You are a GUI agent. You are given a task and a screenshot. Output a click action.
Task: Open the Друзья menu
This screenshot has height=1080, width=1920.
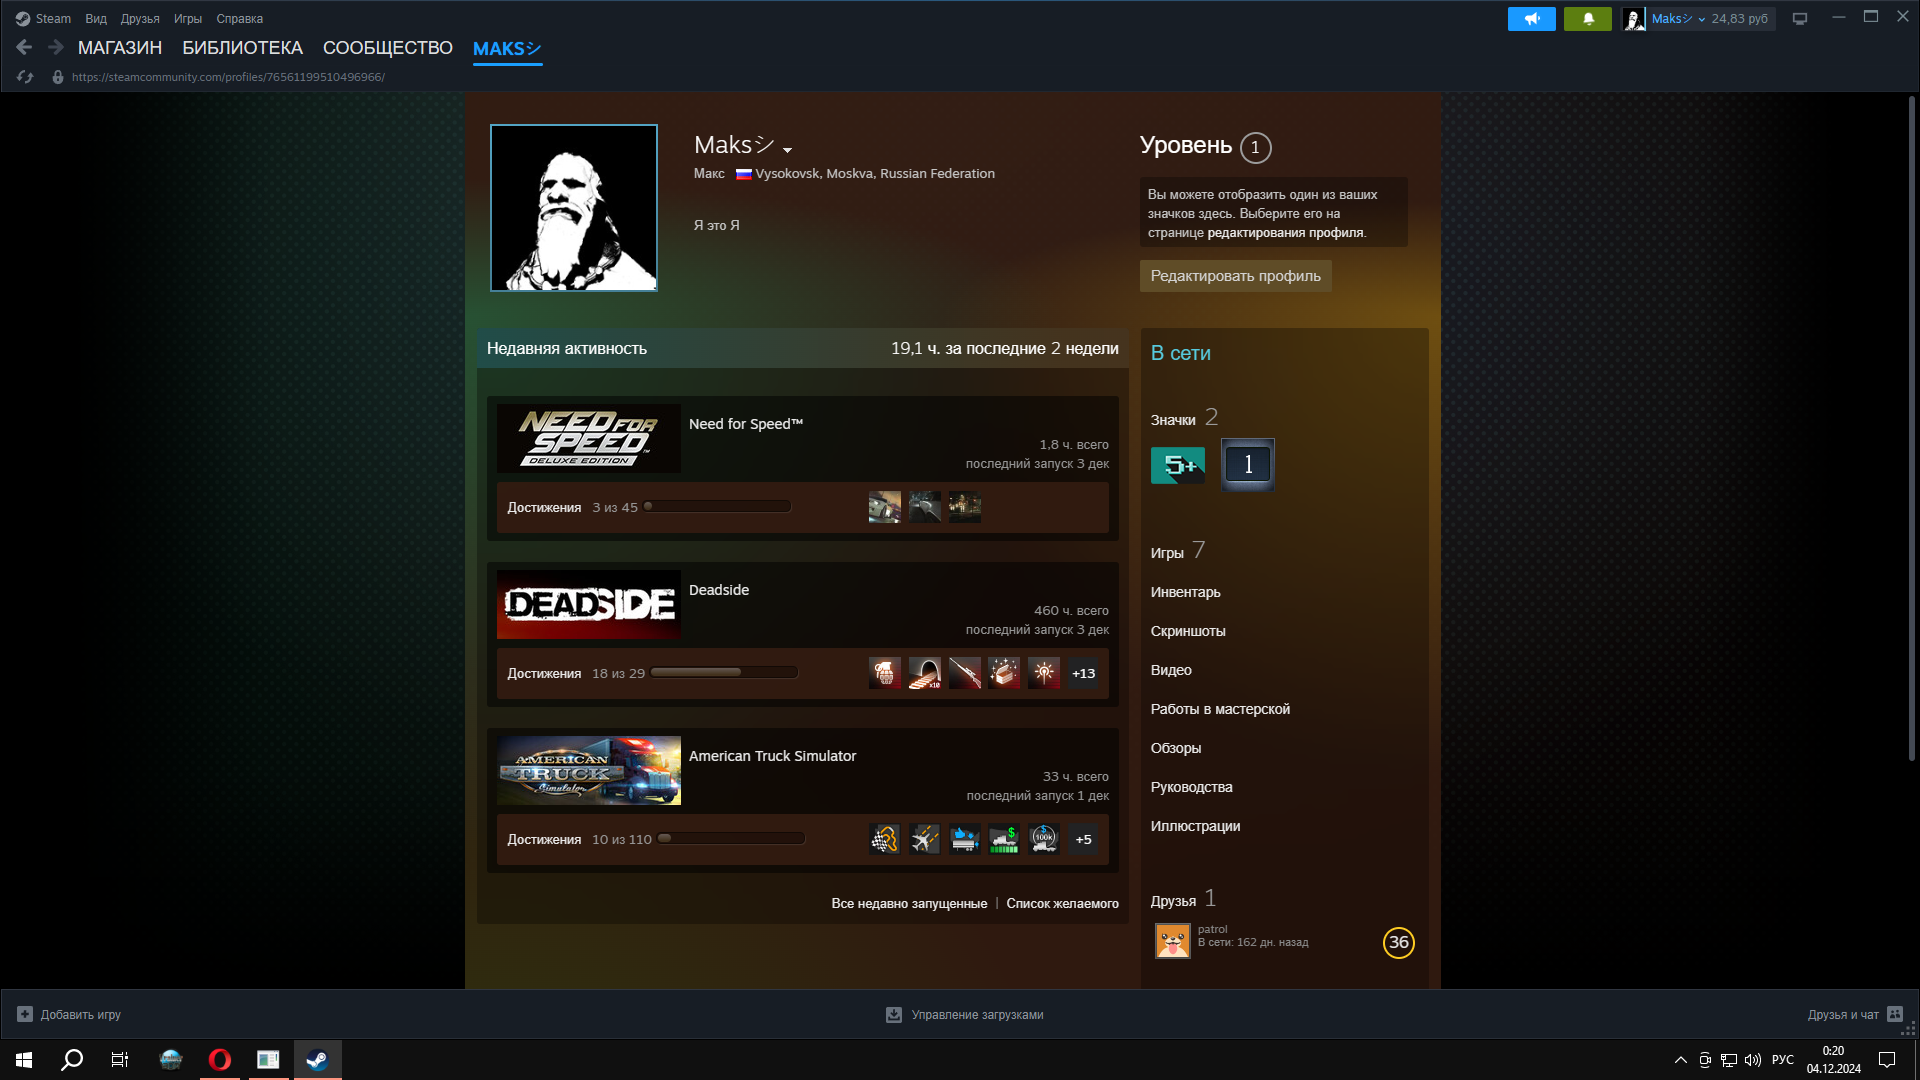(140, 19)
